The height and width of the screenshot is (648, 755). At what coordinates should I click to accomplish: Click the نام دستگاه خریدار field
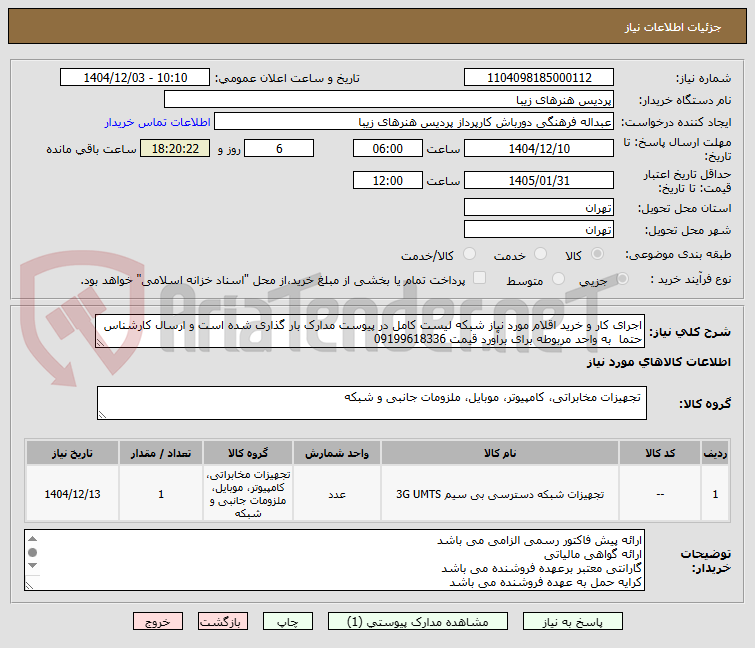pyautogui.click(x=389, y=100)
